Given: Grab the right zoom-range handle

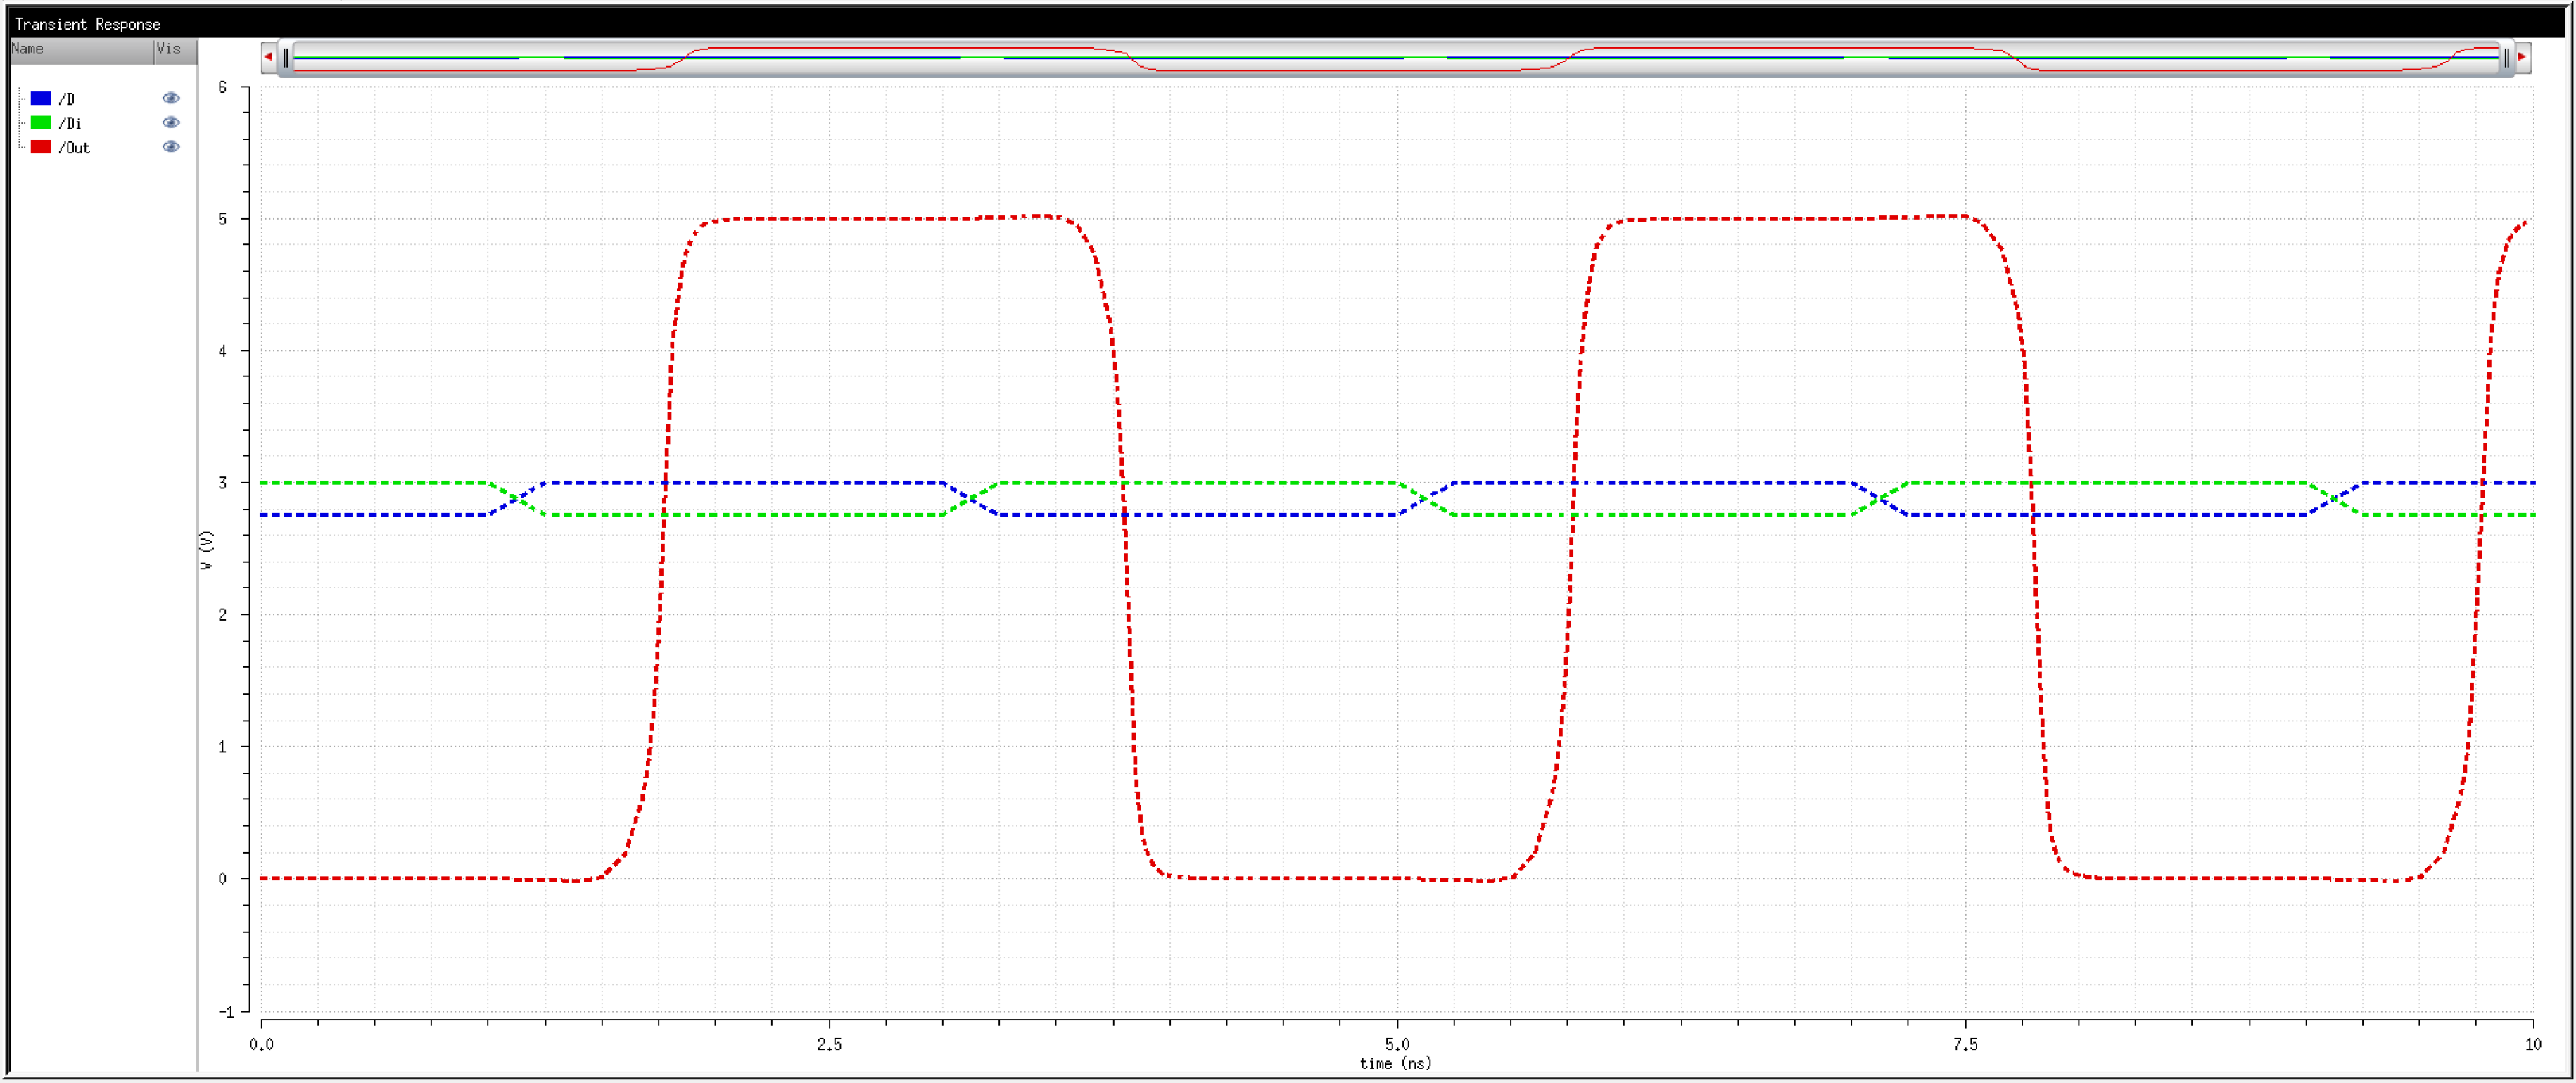Looking at the screenshot, I should pos(2506,58).
